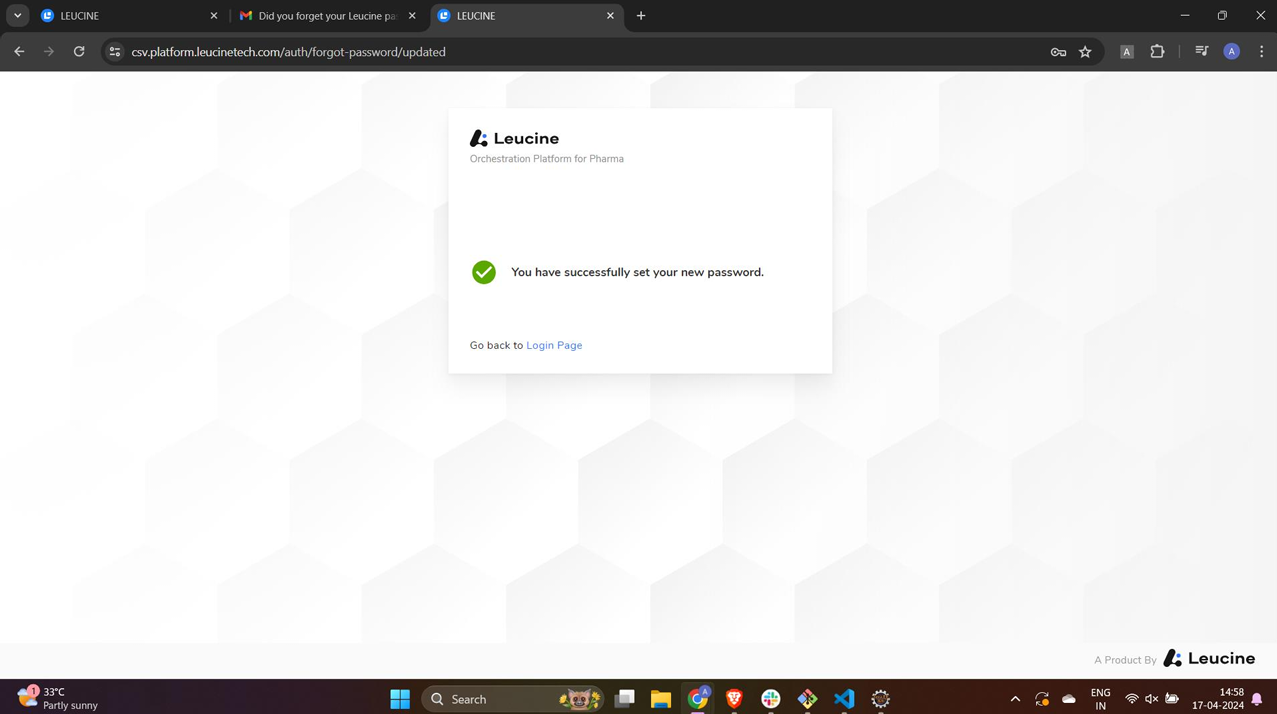This screenshot has height=714, width=1277.
Task: Open the Chrome profile avatar
Action: point(1232,52)
